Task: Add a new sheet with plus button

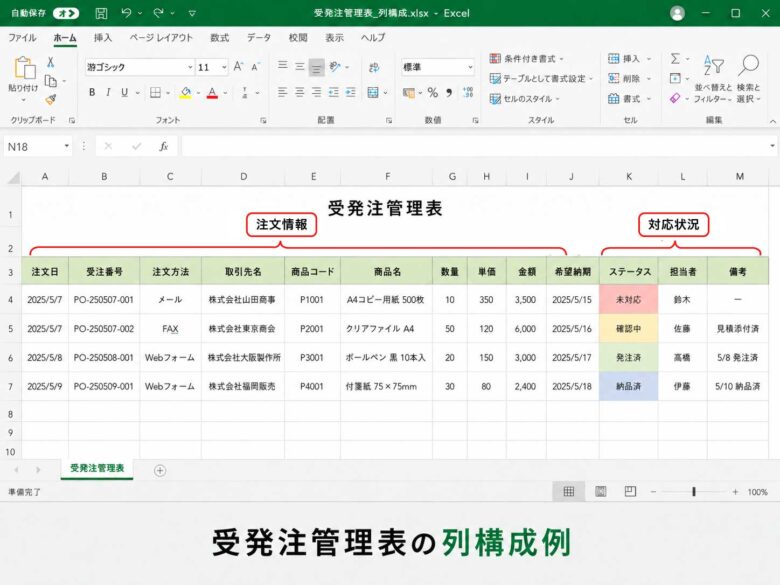Action: click(160, 470)
